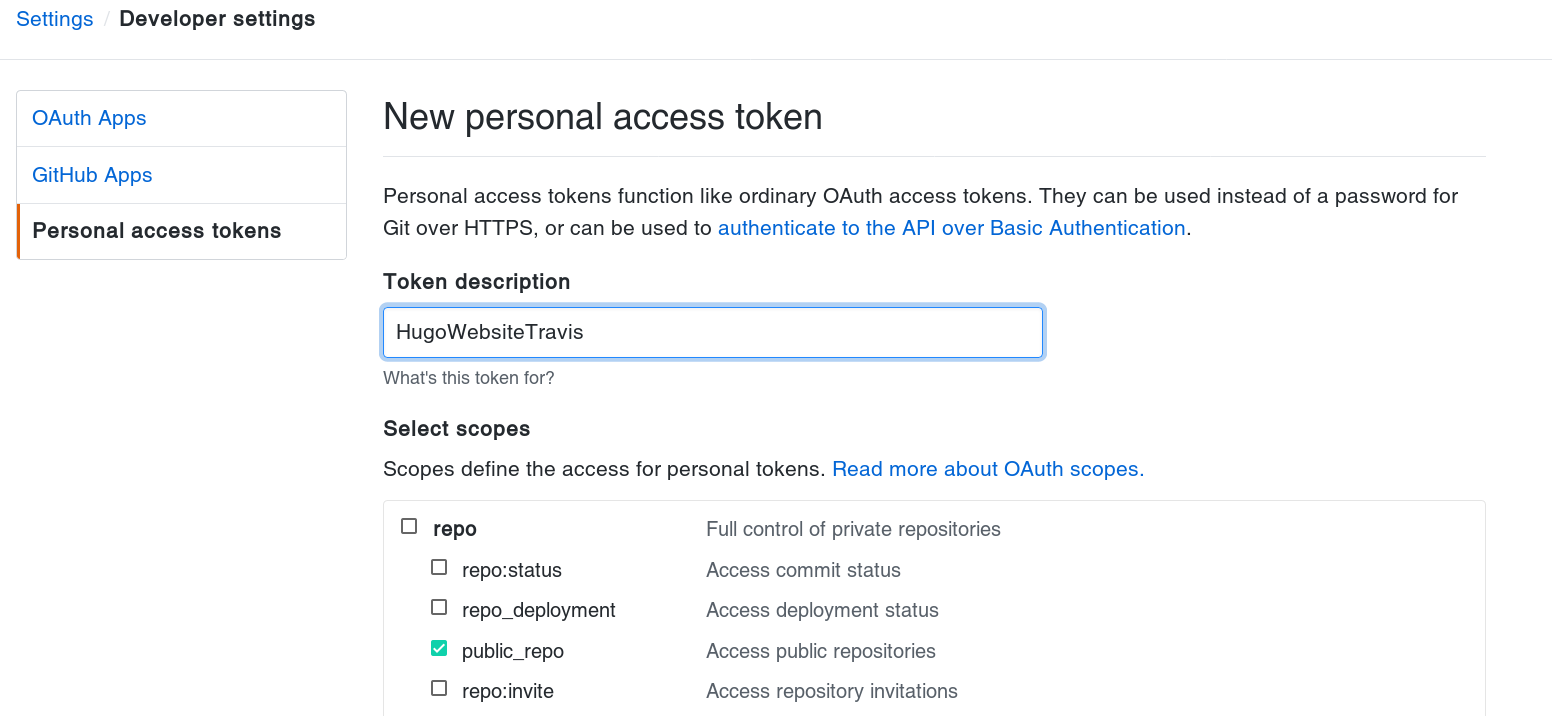Tick the repo_deployment scope checkbox
Image resolution: width=1552 pixels, height=716 pixels.
click(x=439, y=607)
